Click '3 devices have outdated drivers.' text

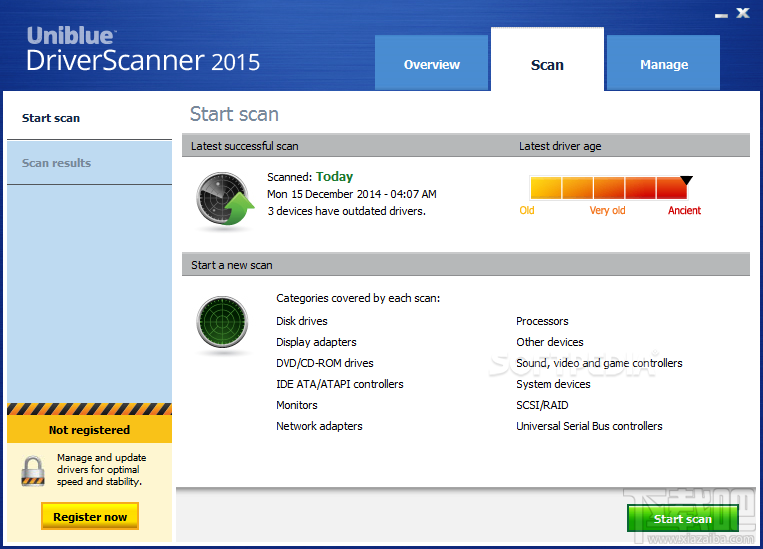346,211
